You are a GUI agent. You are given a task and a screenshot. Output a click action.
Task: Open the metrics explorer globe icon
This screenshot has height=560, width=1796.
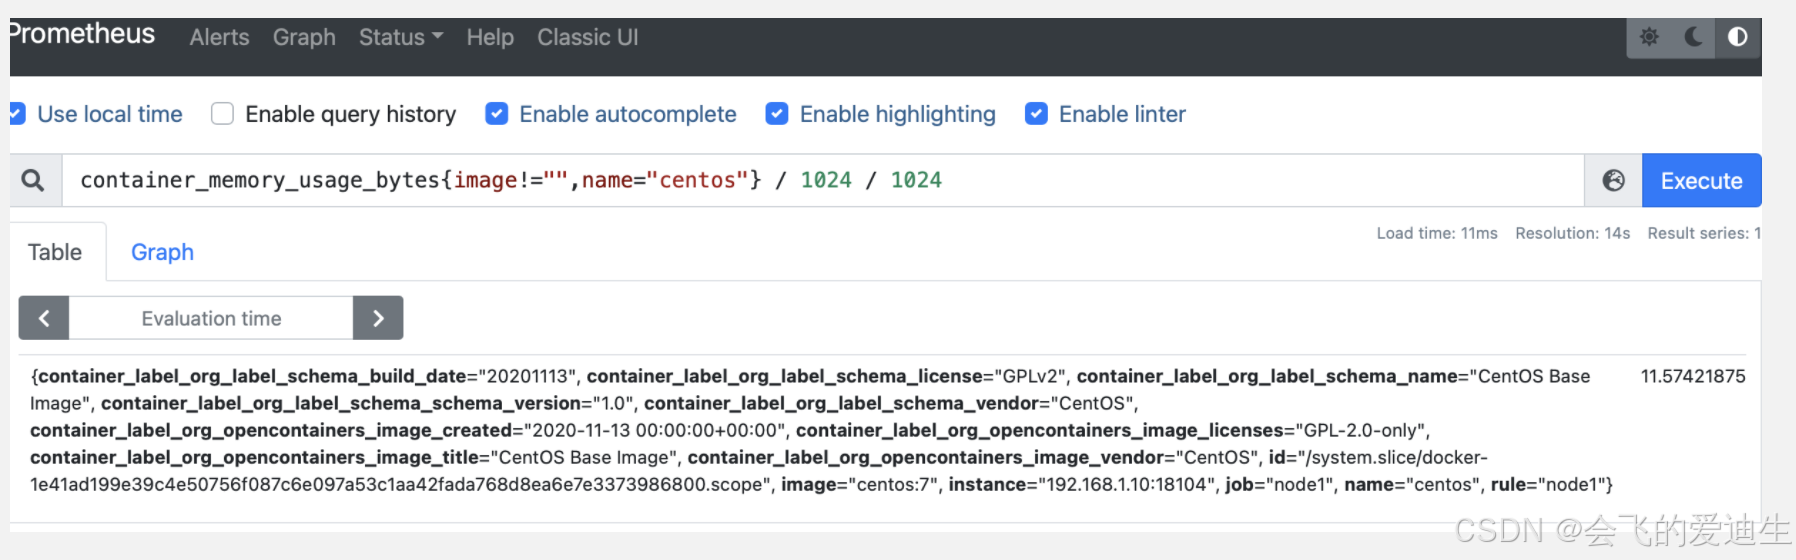coord(1613,180)
